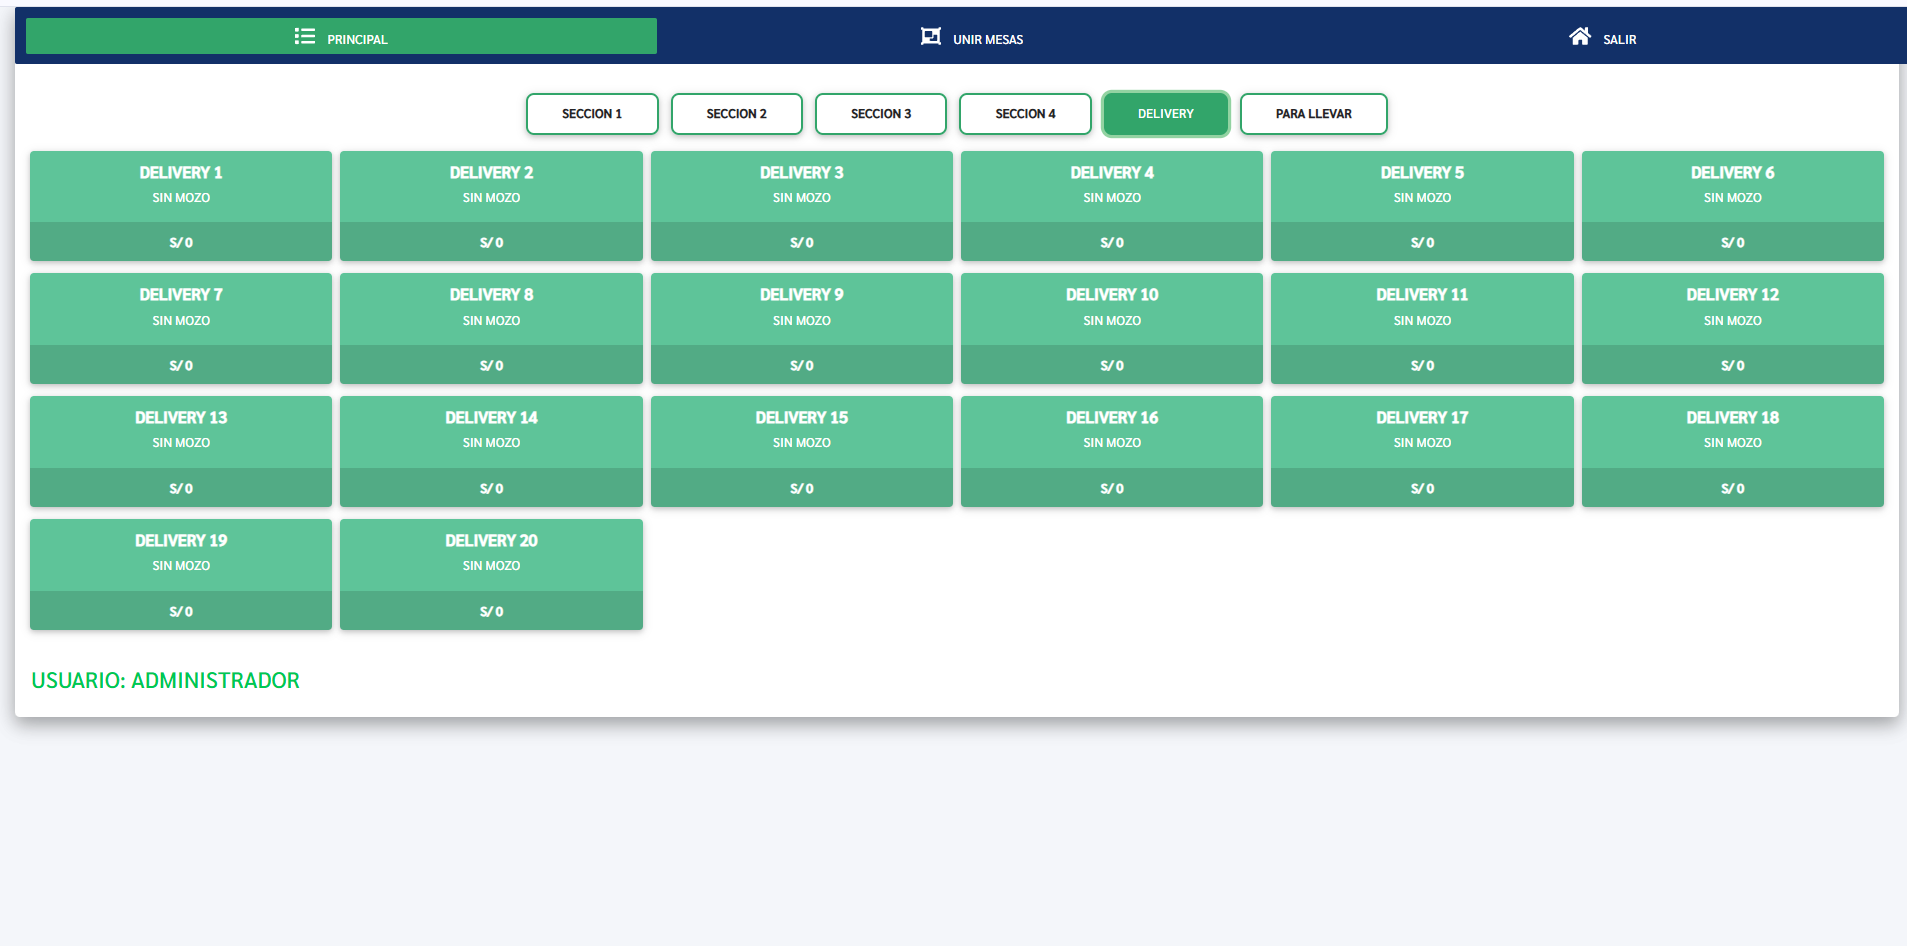Select the DELIVERY 15 card
This screenshot has height=946, width=1907.
click(802, 452)
